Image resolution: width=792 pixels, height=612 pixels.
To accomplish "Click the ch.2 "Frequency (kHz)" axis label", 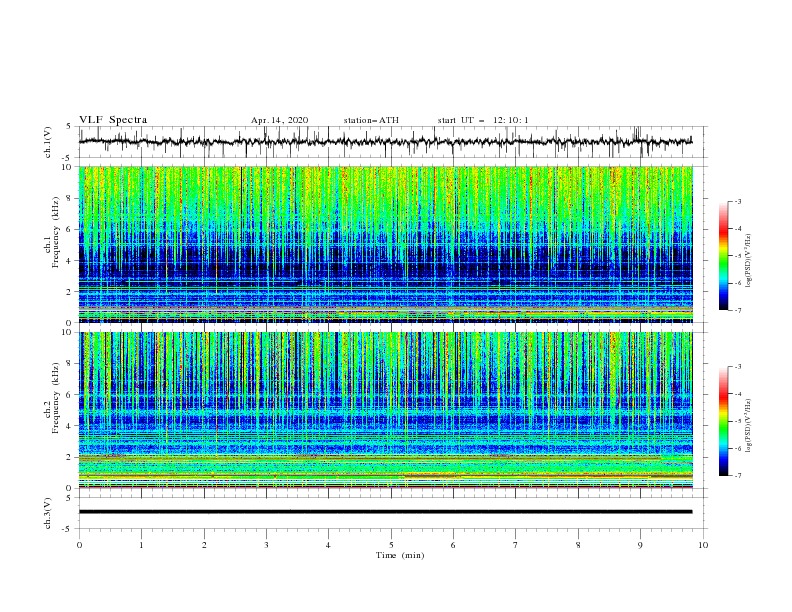I will [x=55, y=397].
